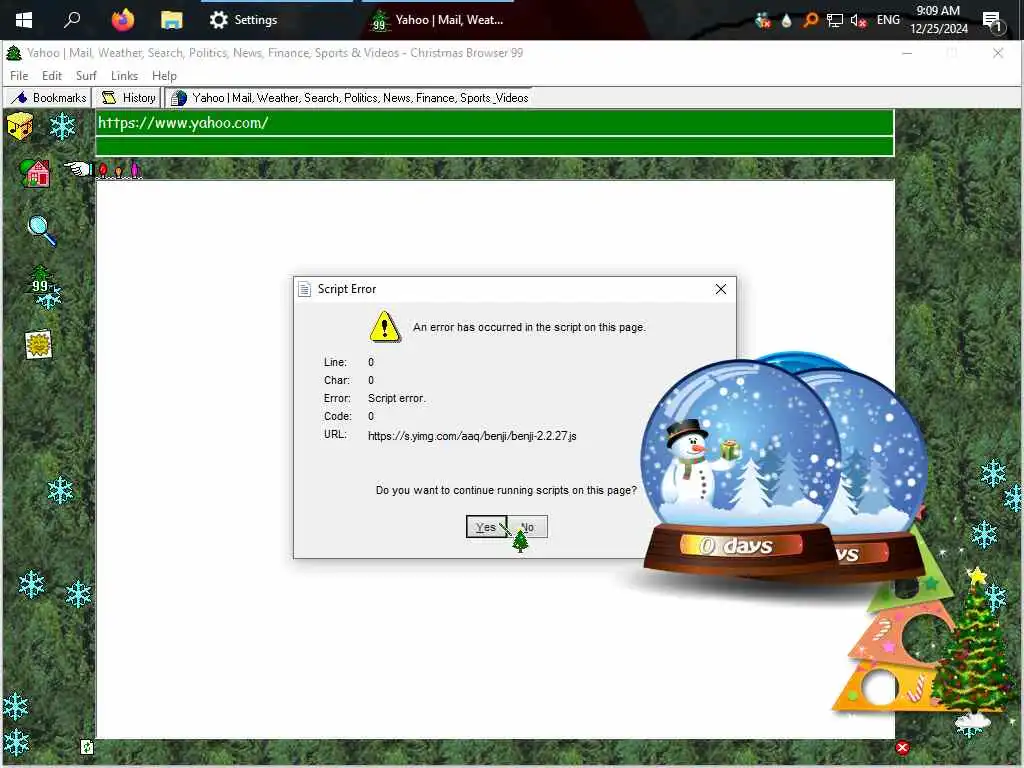Click the orange Christmas light bulb icon
This screenshot has width=1024, height=768.
coord(118,172)
